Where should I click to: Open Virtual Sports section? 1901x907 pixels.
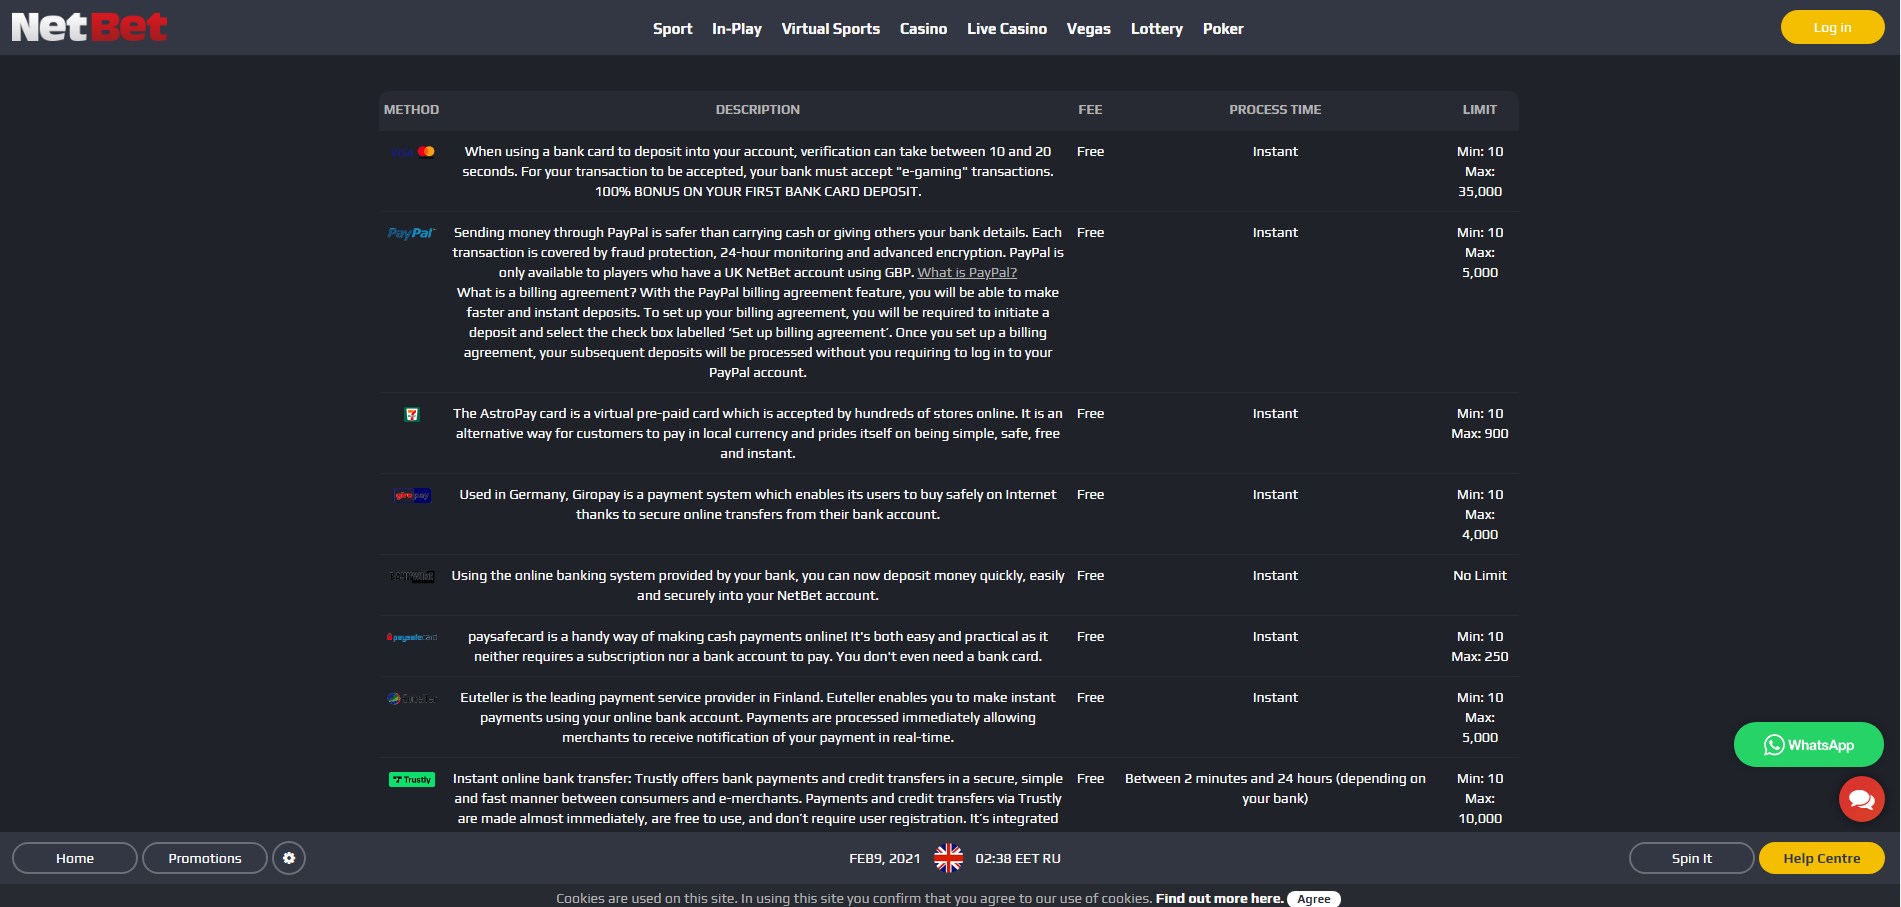(x=831, y=29)
